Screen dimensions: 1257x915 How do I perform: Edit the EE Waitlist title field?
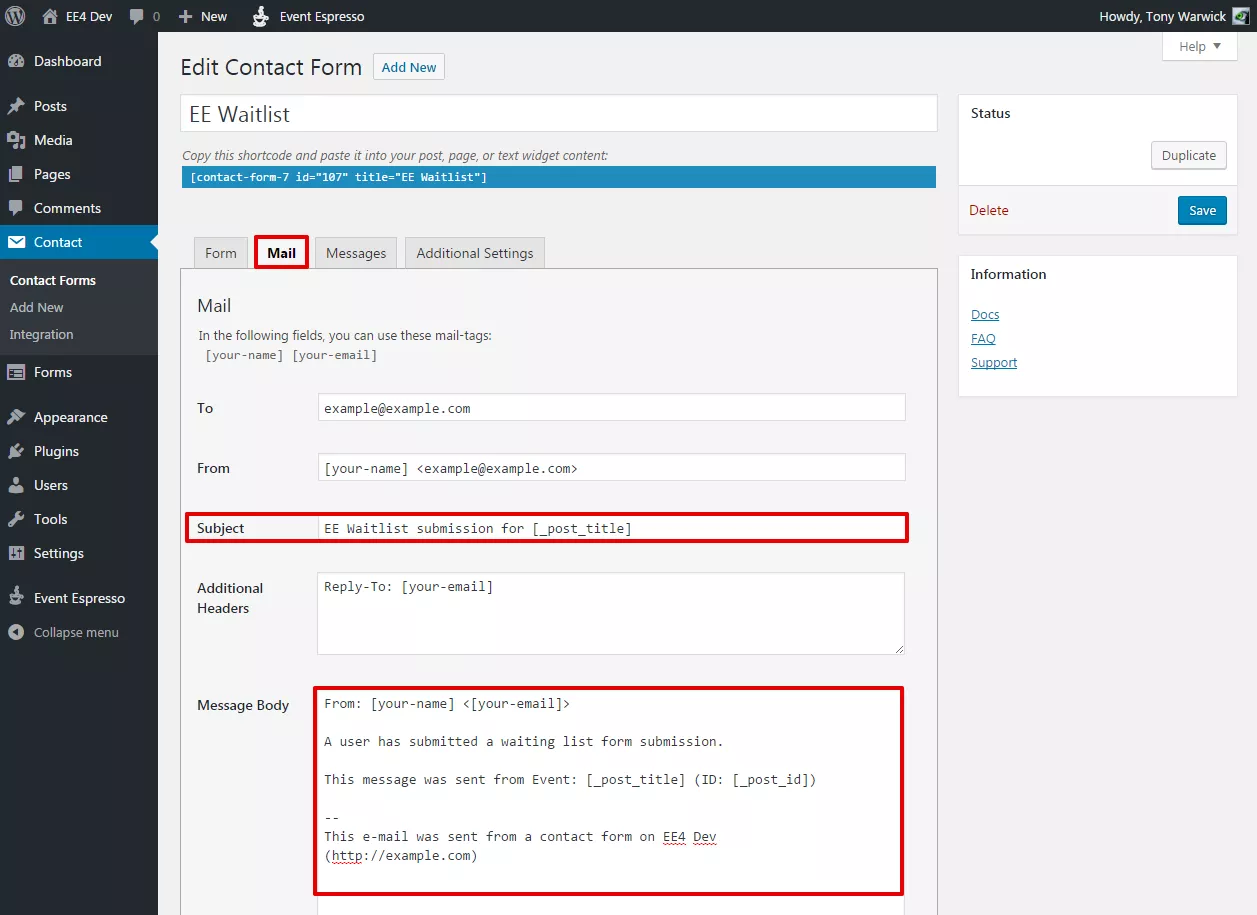[x=559, y=114]
